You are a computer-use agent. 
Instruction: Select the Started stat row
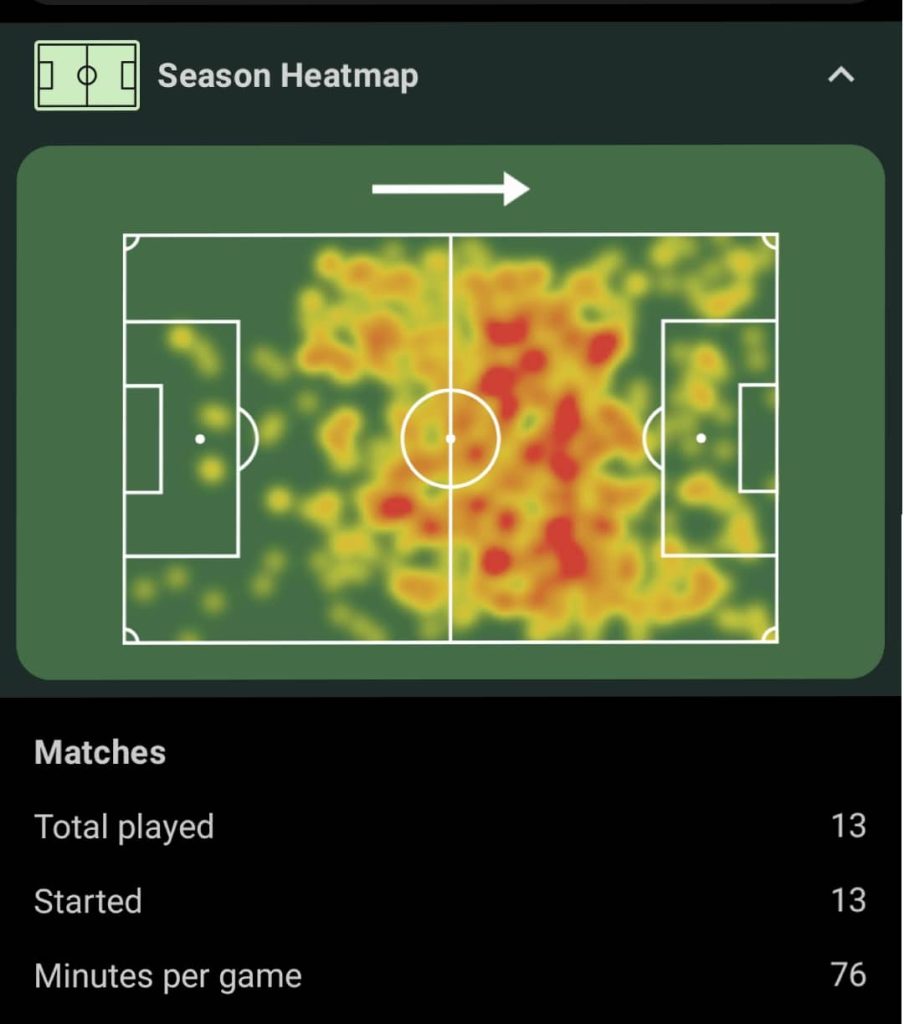click(x=451, y=901)
